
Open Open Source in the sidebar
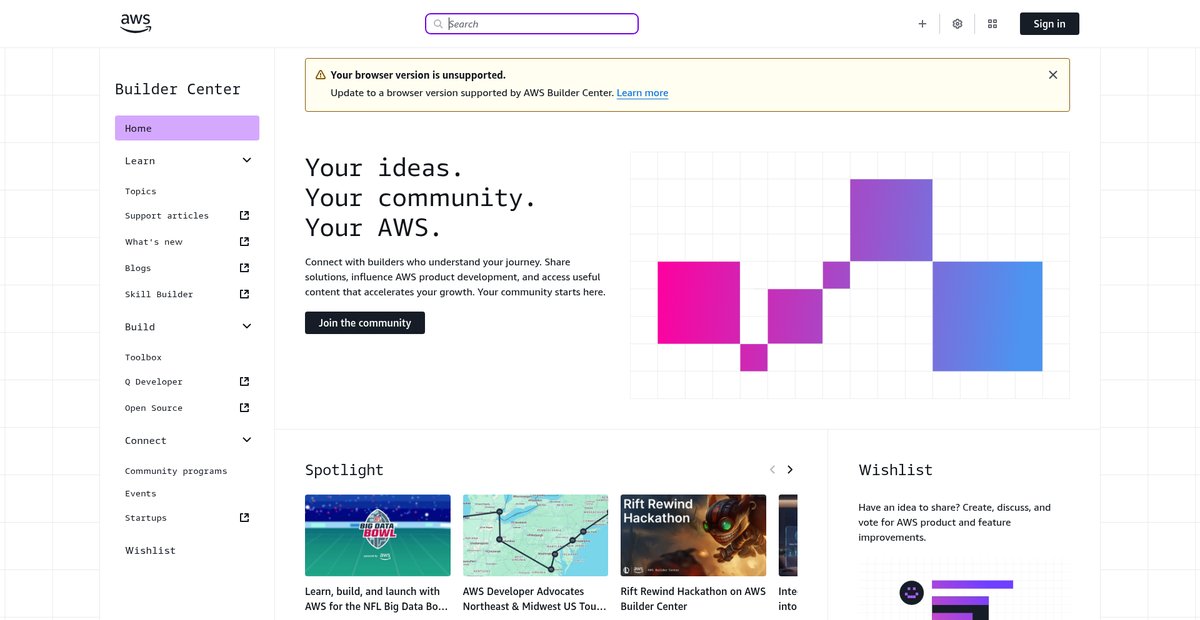click(x=154, y=408)
